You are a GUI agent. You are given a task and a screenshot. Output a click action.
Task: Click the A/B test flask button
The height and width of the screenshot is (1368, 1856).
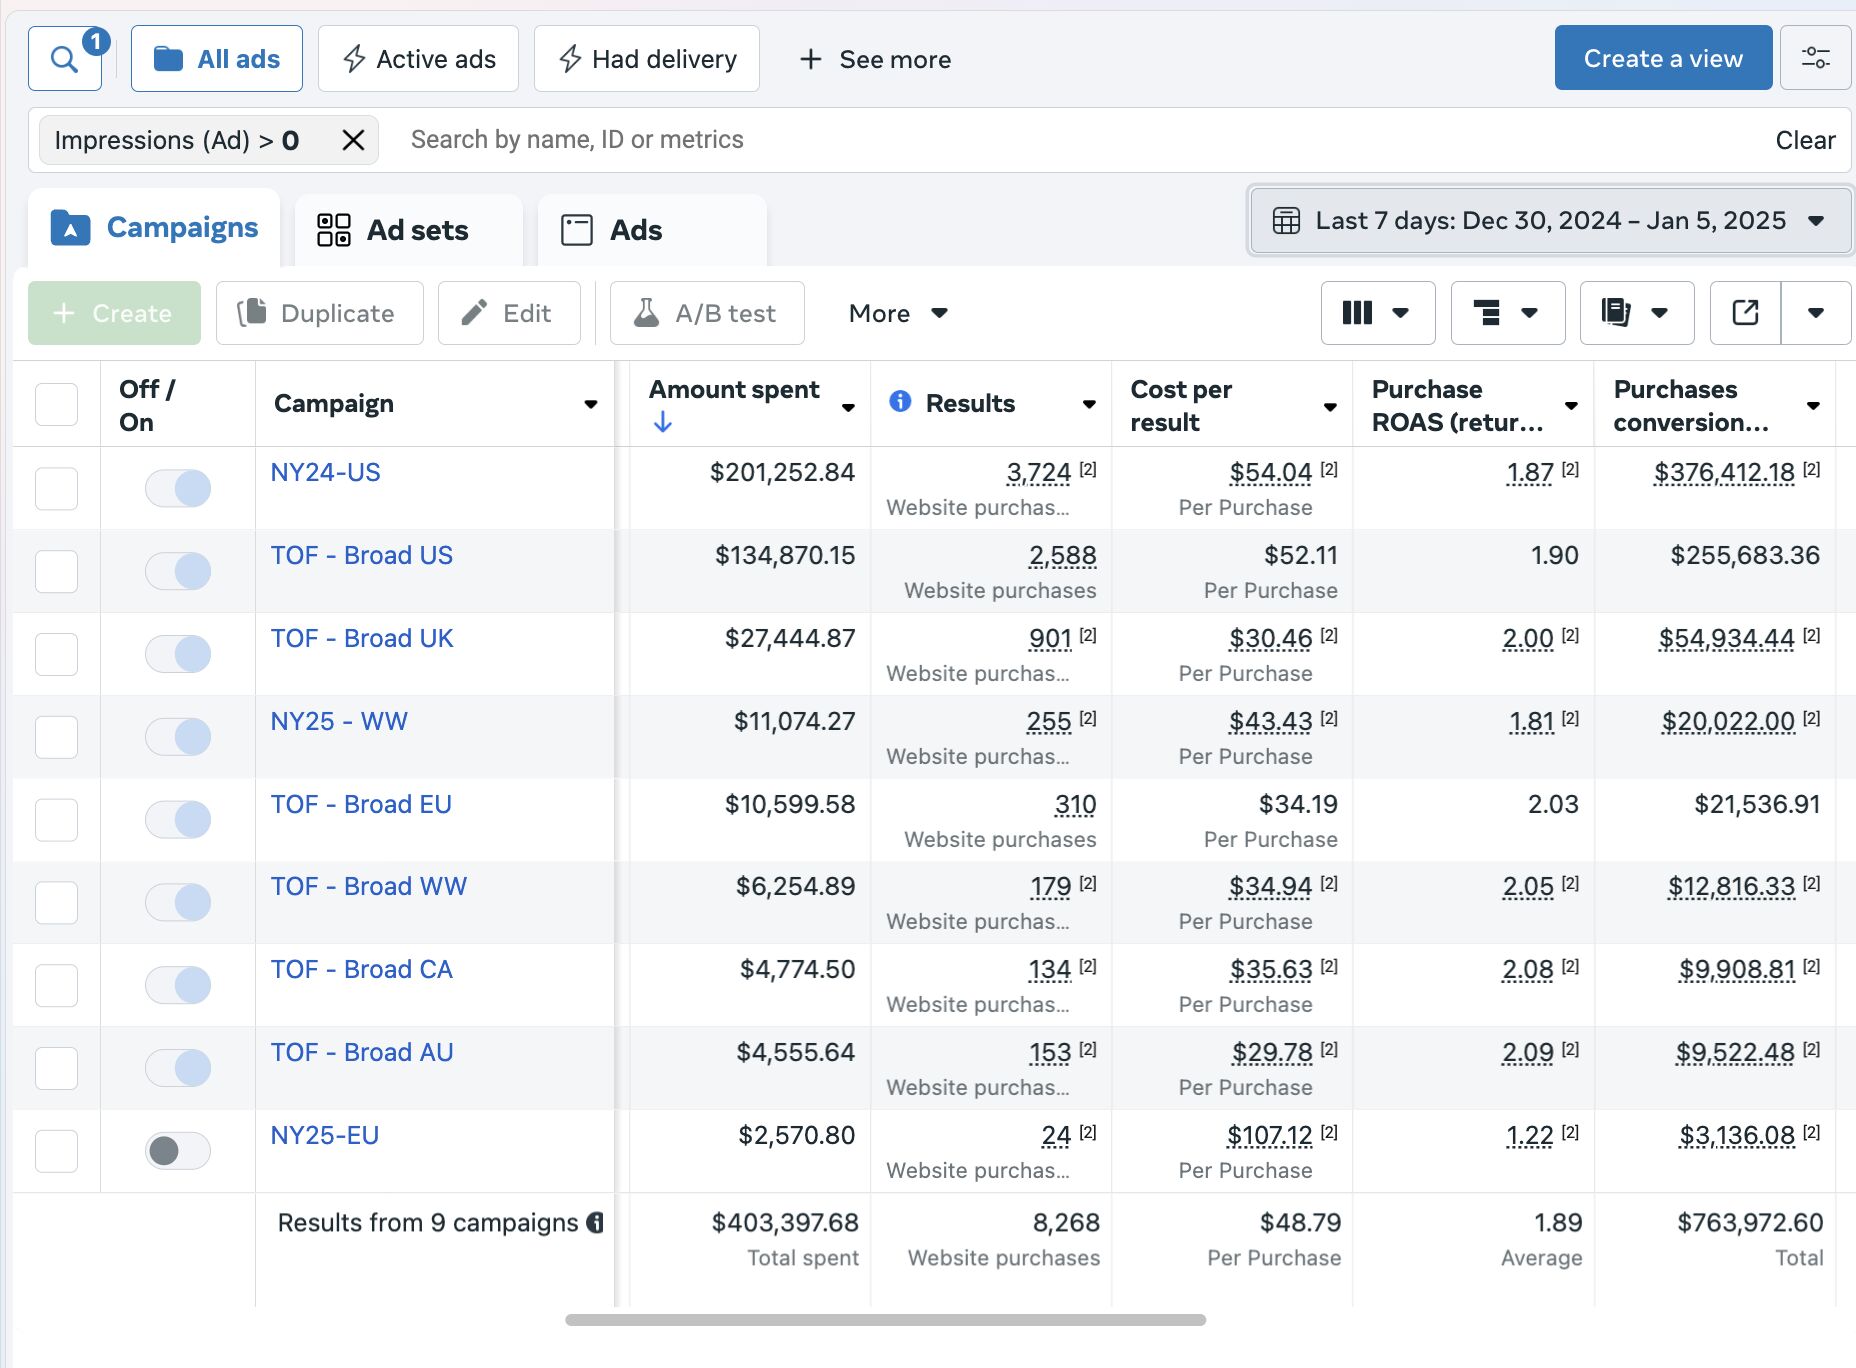(x=707, y=313)
